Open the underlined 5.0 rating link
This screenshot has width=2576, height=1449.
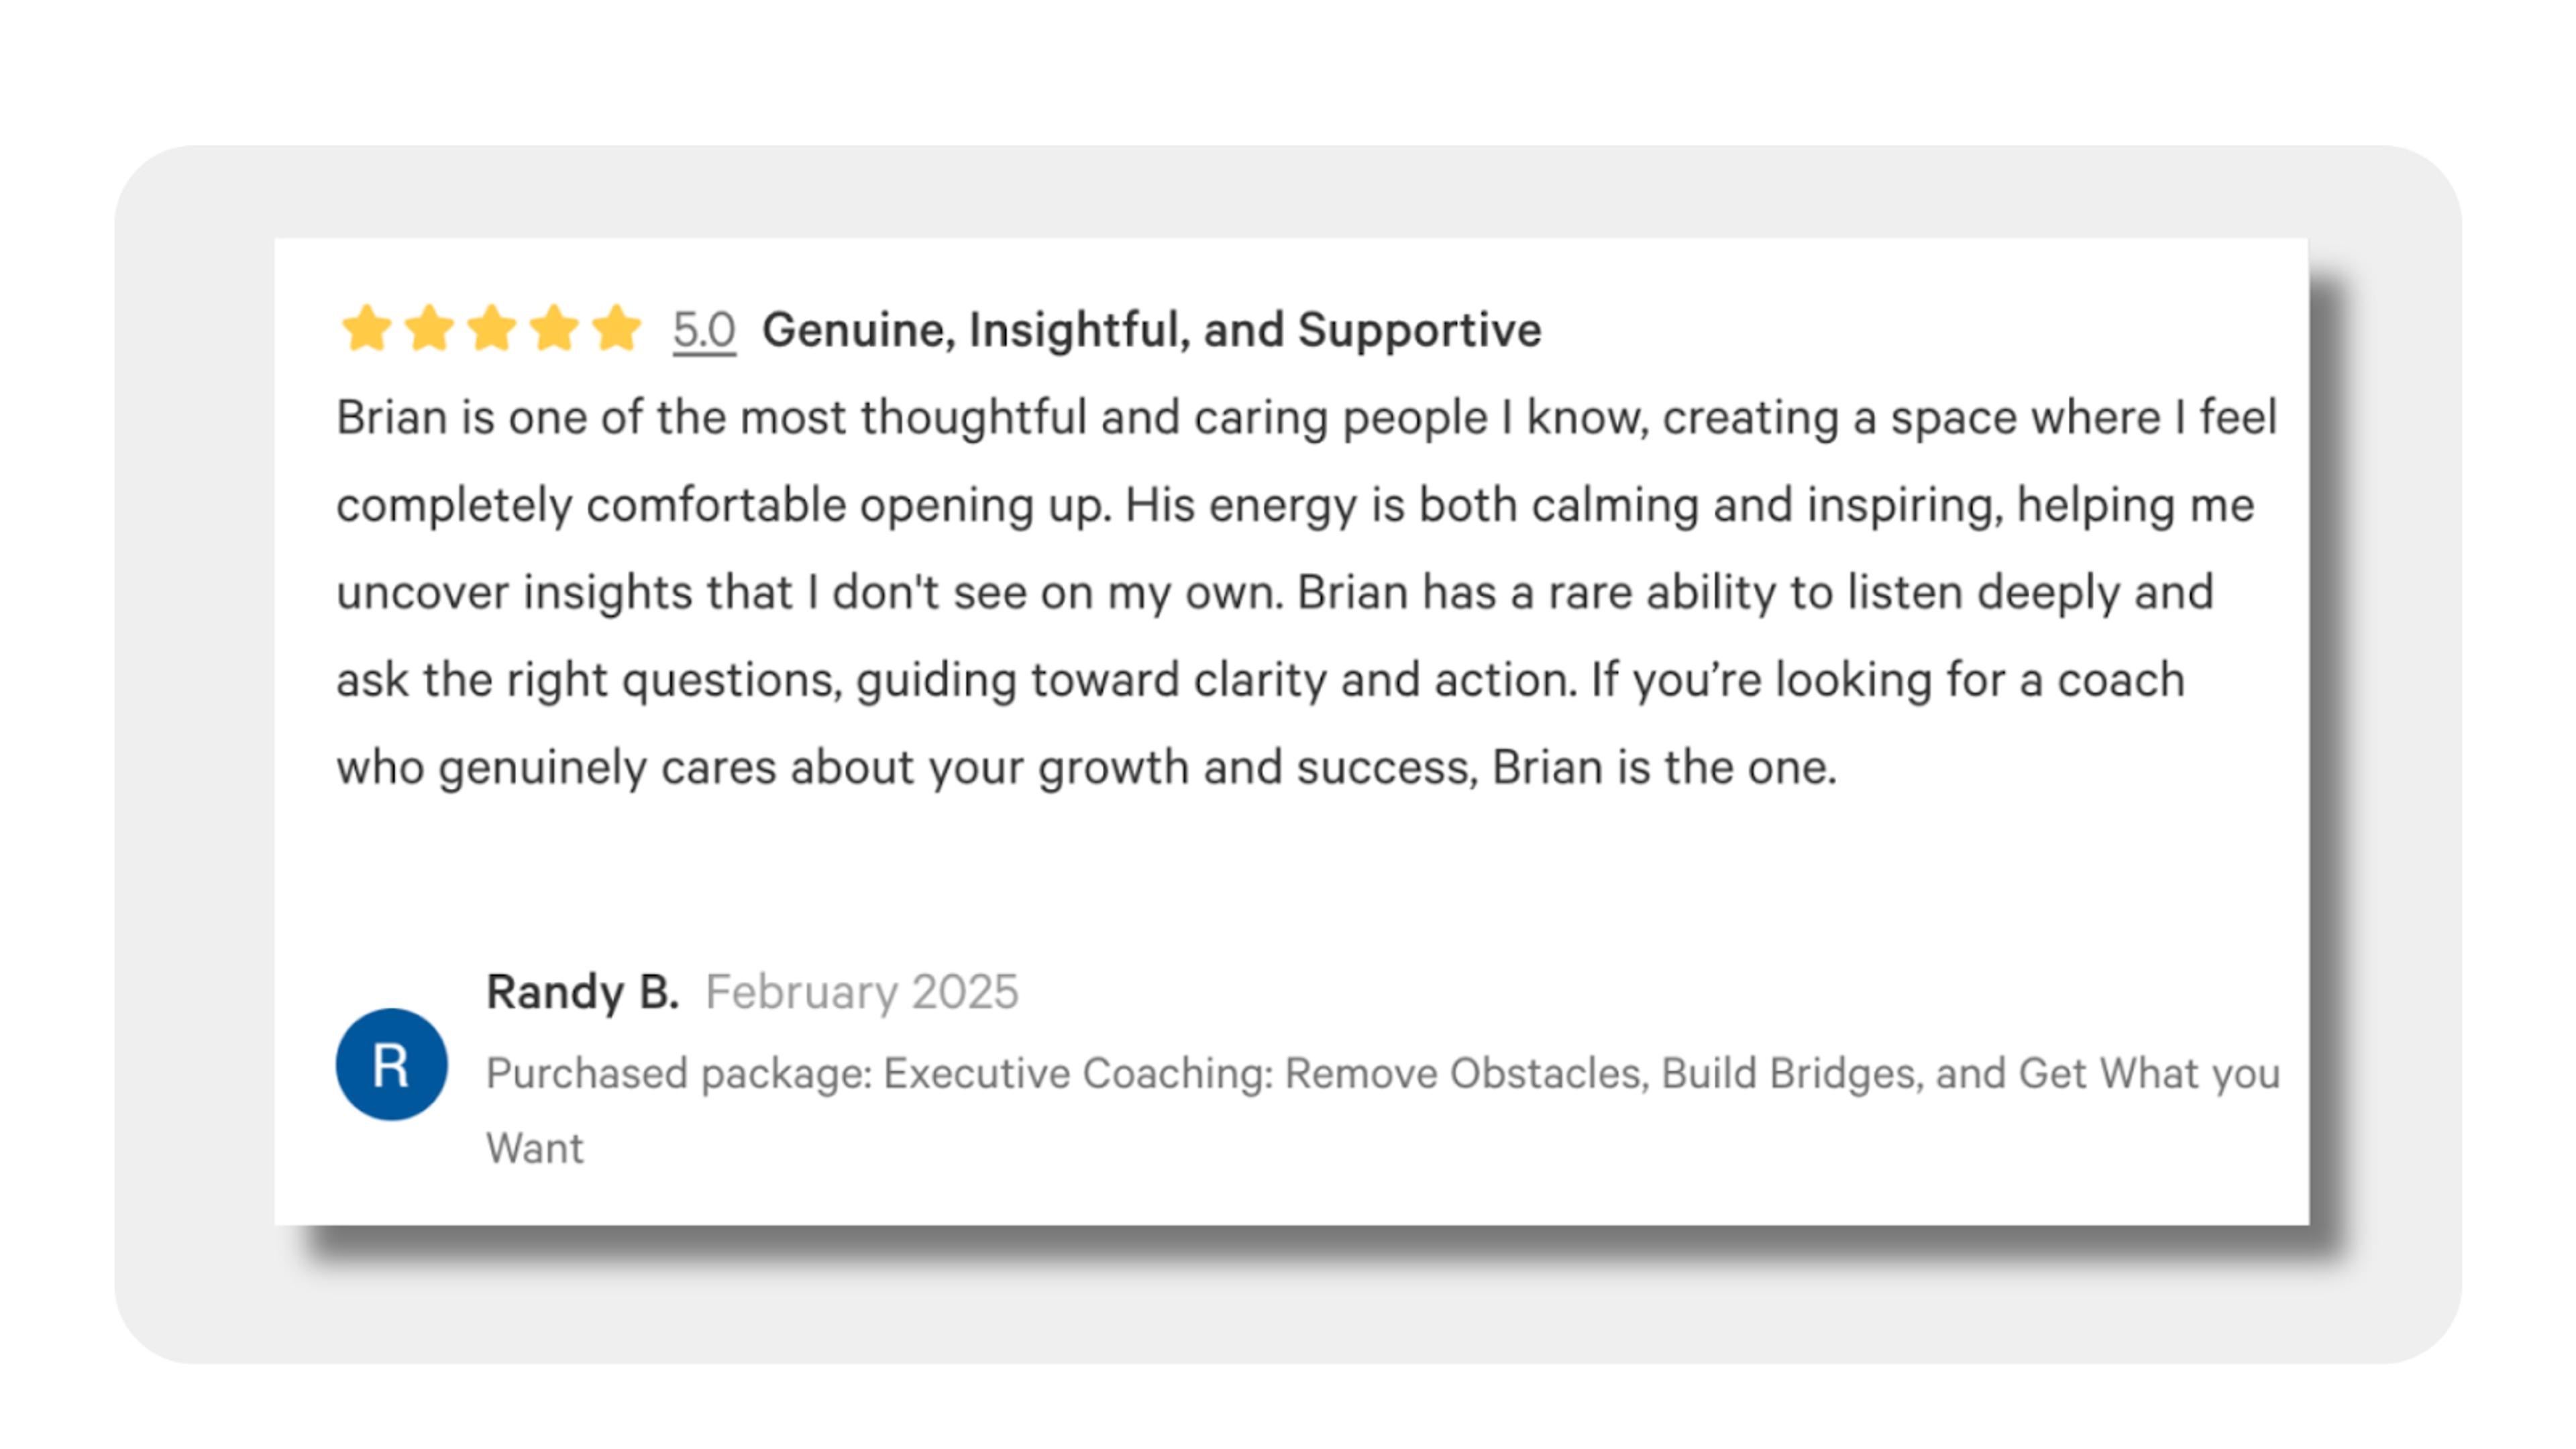point(704,330)
